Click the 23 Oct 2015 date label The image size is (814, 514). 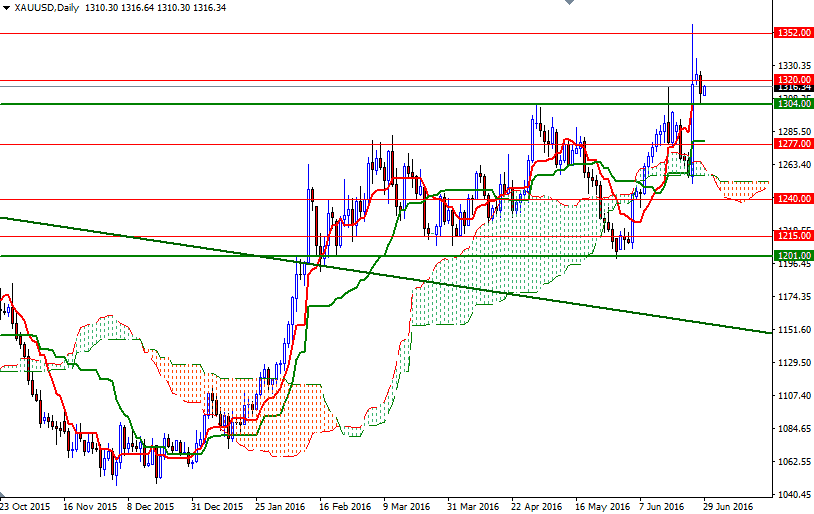point(26,506)
